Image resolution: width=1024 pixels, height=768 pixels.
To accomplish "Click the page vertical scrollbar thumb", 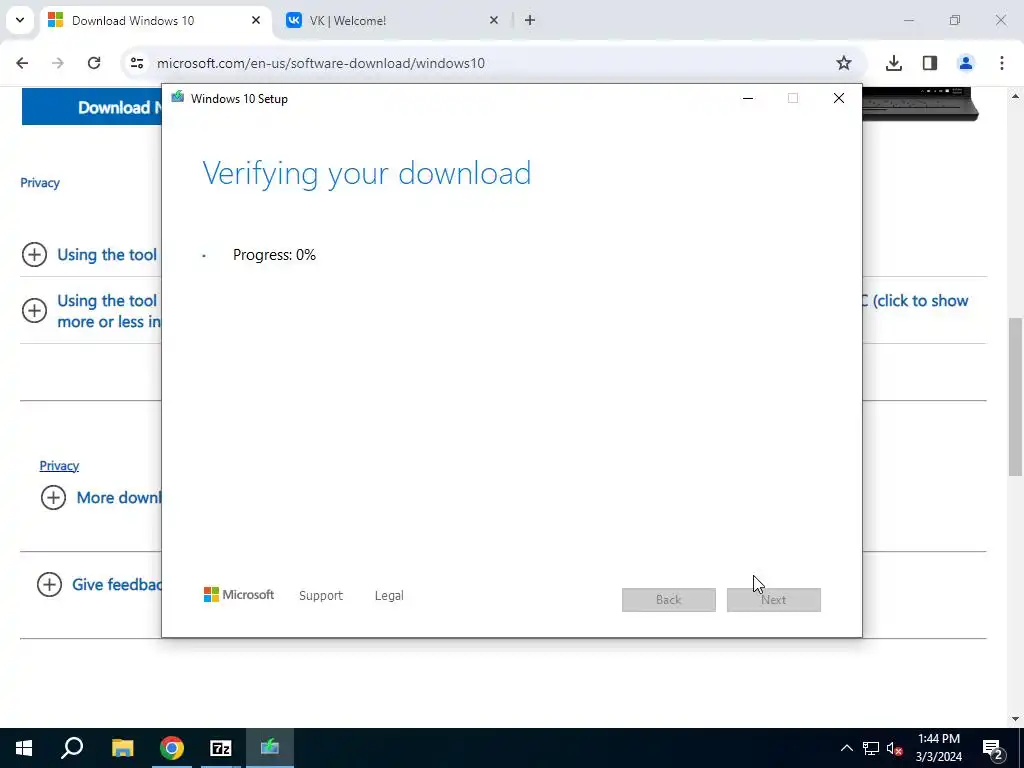I will pyautogui.click(x=1015, y=397).
